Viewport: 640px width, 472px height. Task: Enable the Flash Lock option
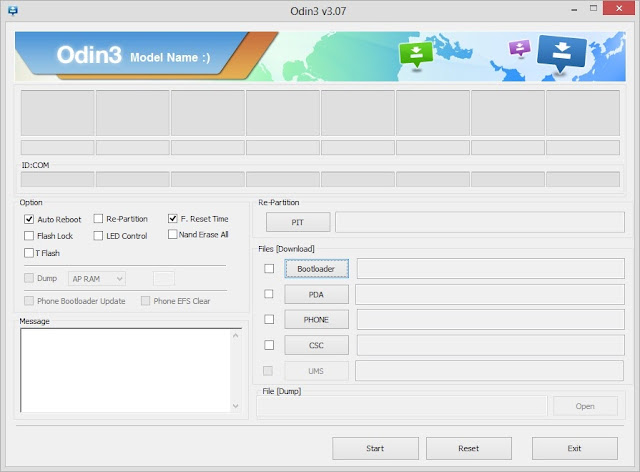(x=29, y=236)
